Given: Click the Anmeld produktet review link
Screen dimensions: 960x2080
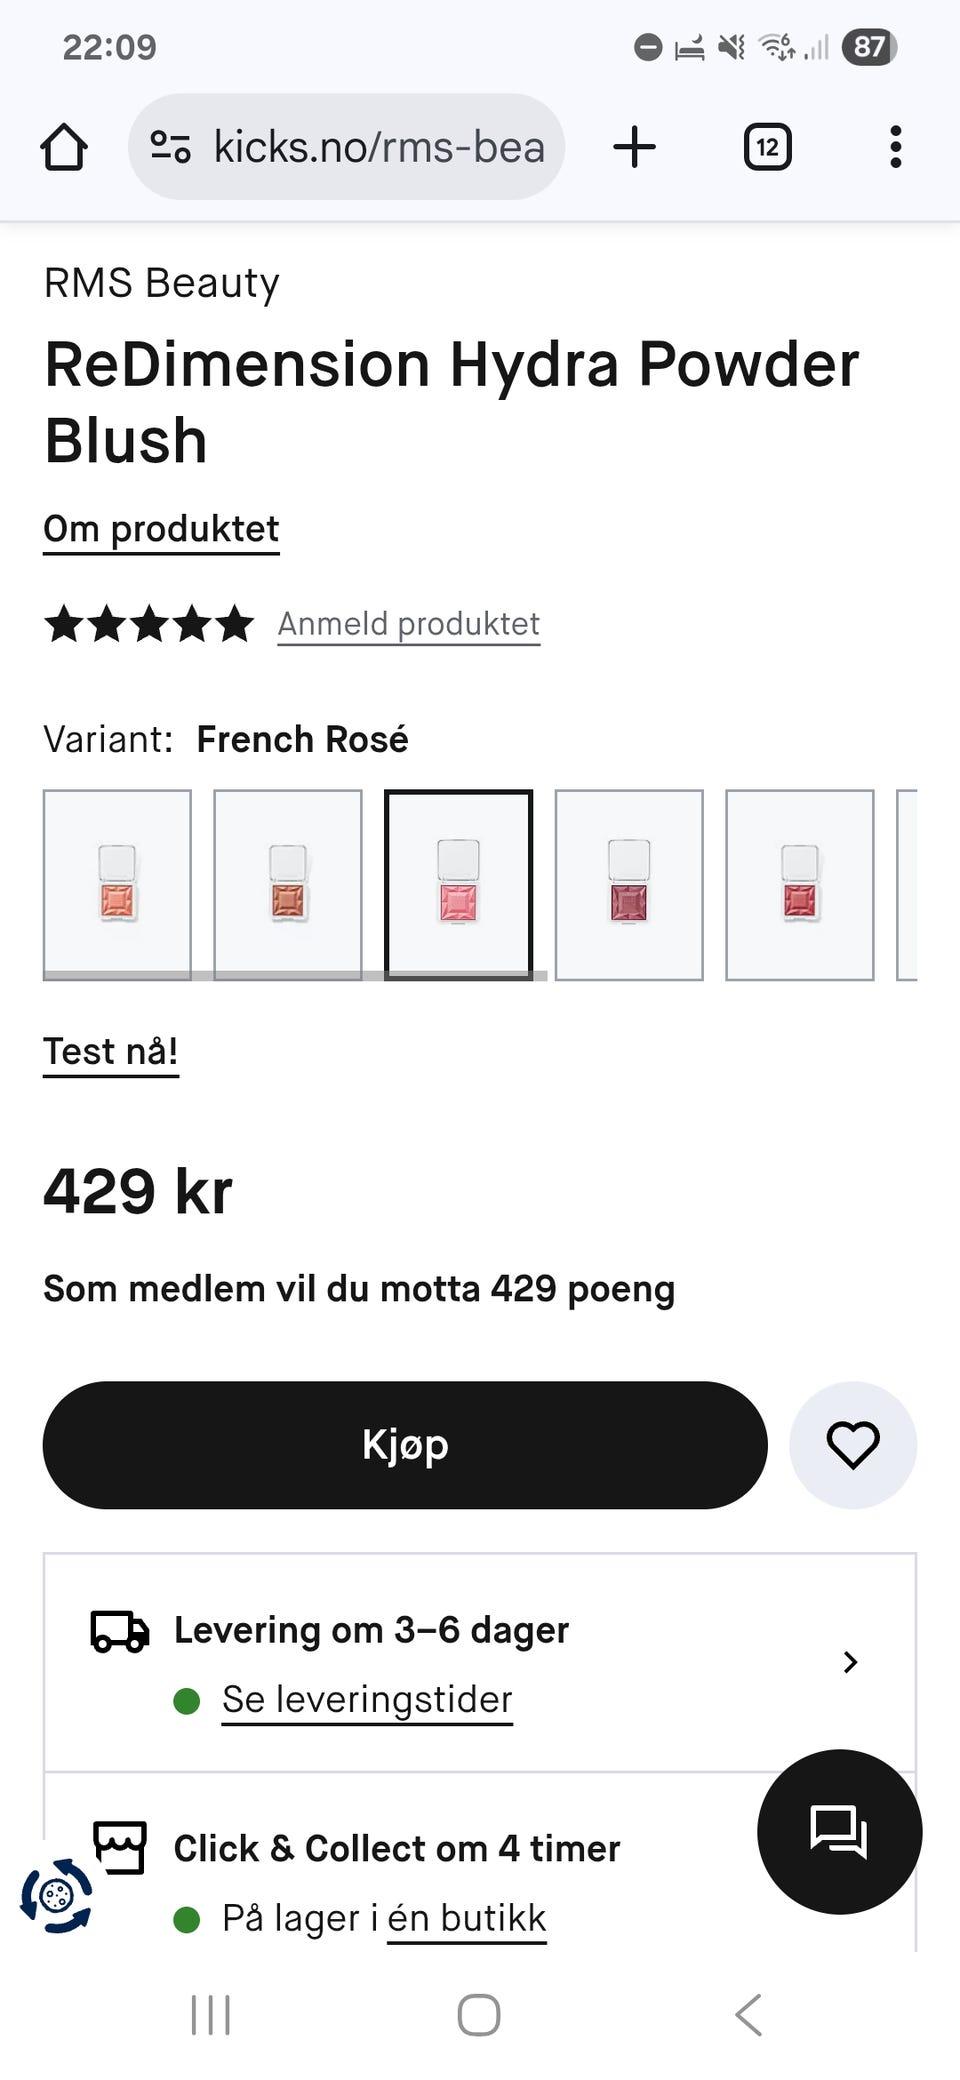Looking at the screenshot, I should (x=408, y=623).
